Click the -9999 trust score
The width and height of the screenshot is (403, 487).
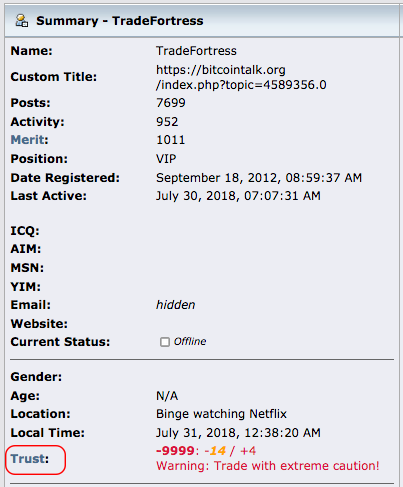(175, 451)
